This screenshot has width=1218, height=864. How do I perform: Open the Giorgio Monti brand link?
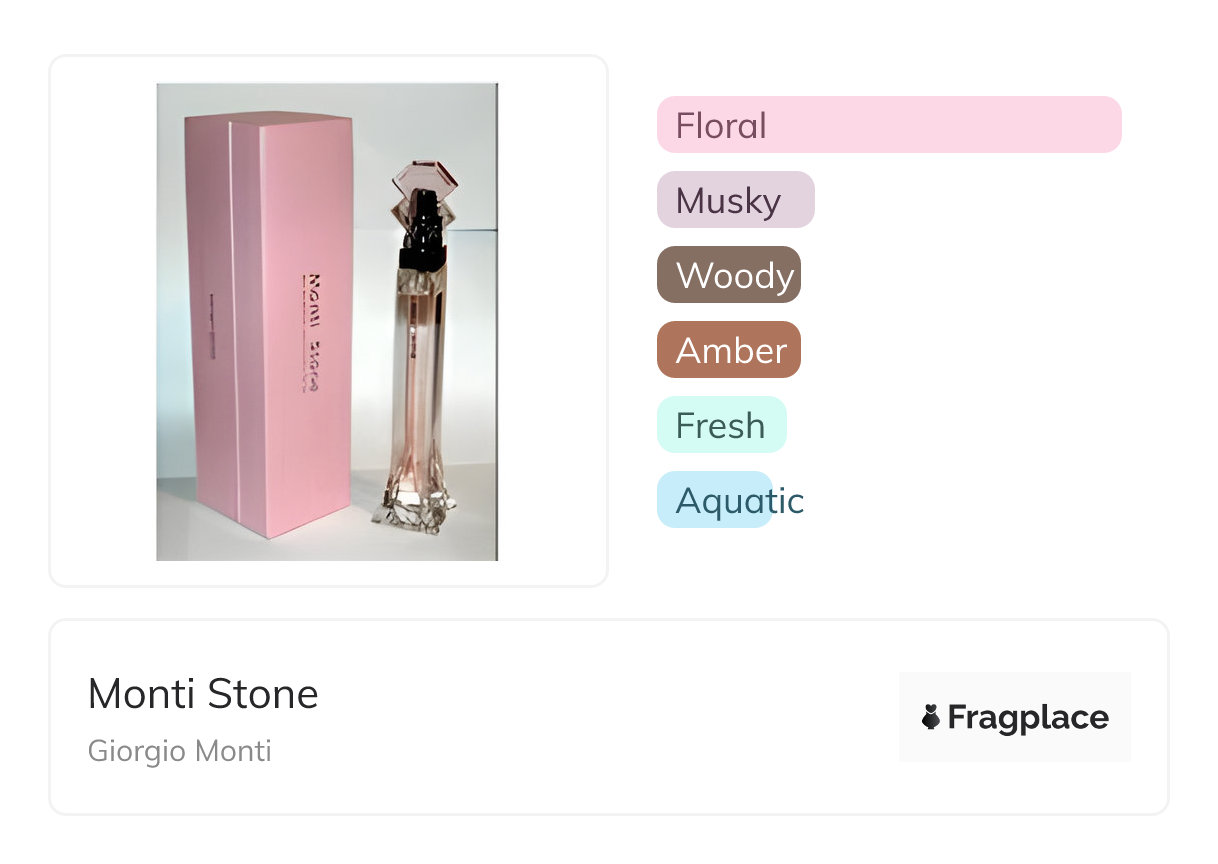pos(180,751)
